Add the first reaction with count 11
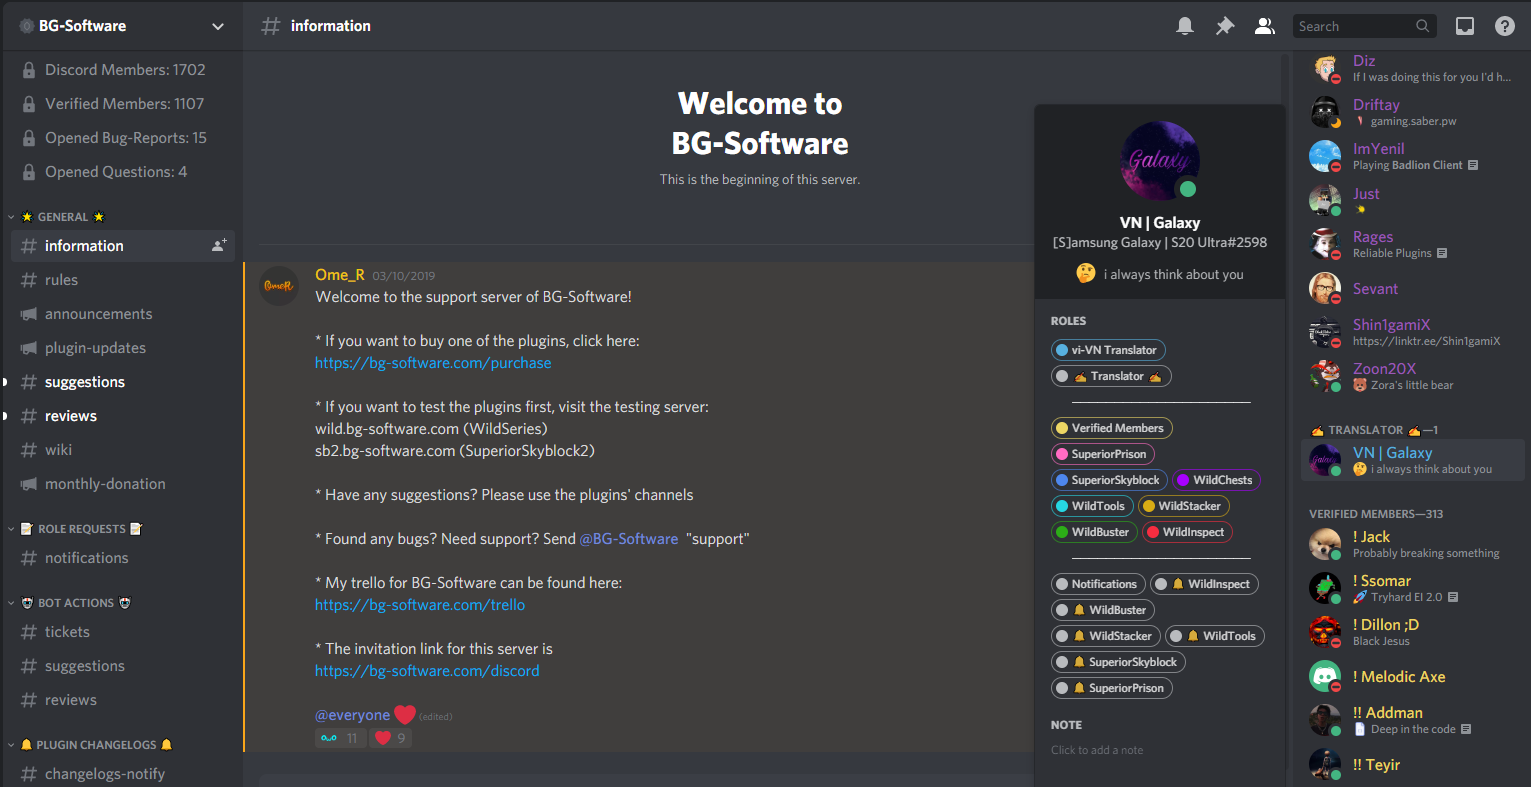 click(339, 738)
